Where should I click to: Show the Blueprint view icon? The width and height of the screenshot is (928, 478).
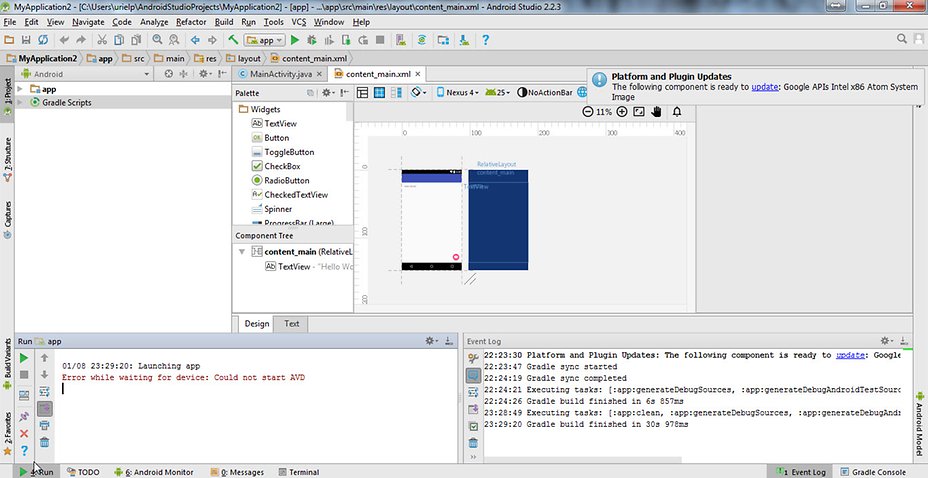coord(379,92)
